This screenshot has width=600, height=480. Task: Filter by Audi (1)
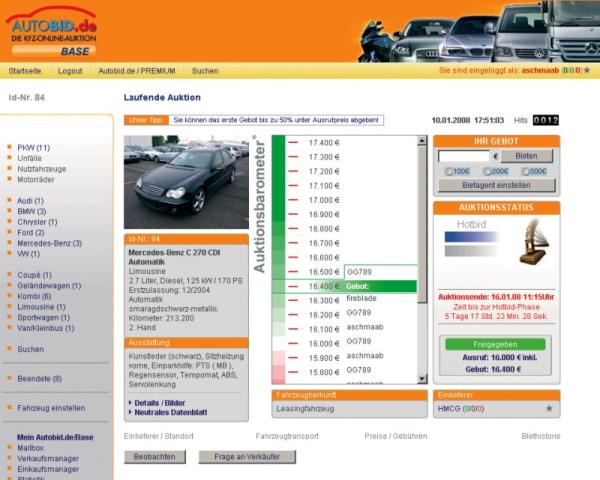pos(31,201)
